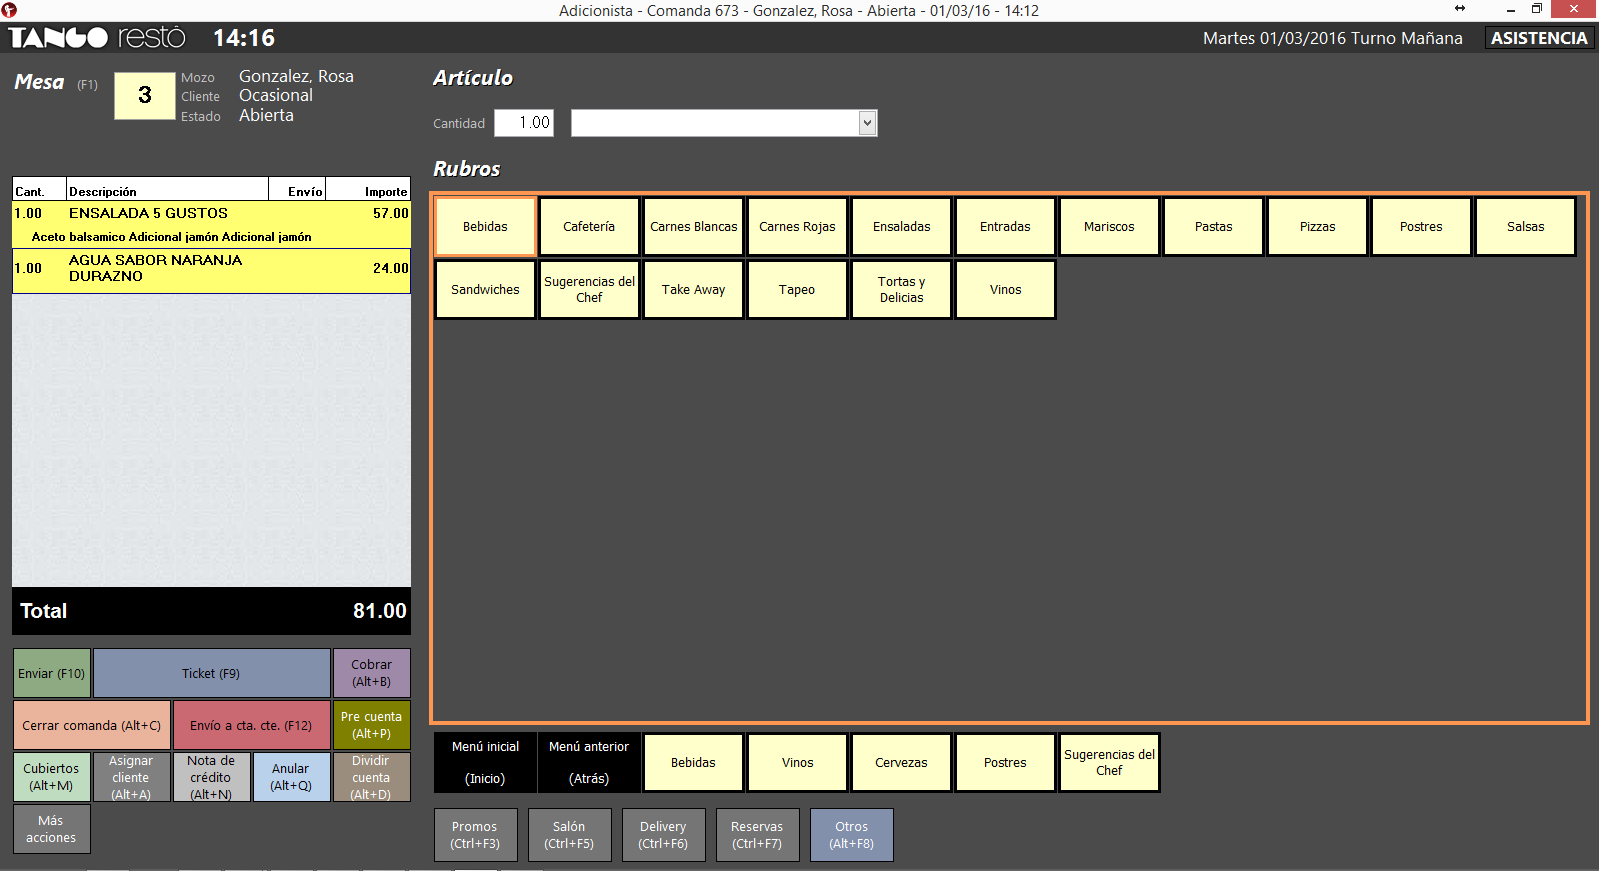Image resolution: width=1599 pixels, height=871 pixels.
Task: Expand the Artículo dropdown list
Action: click(867, 123)
